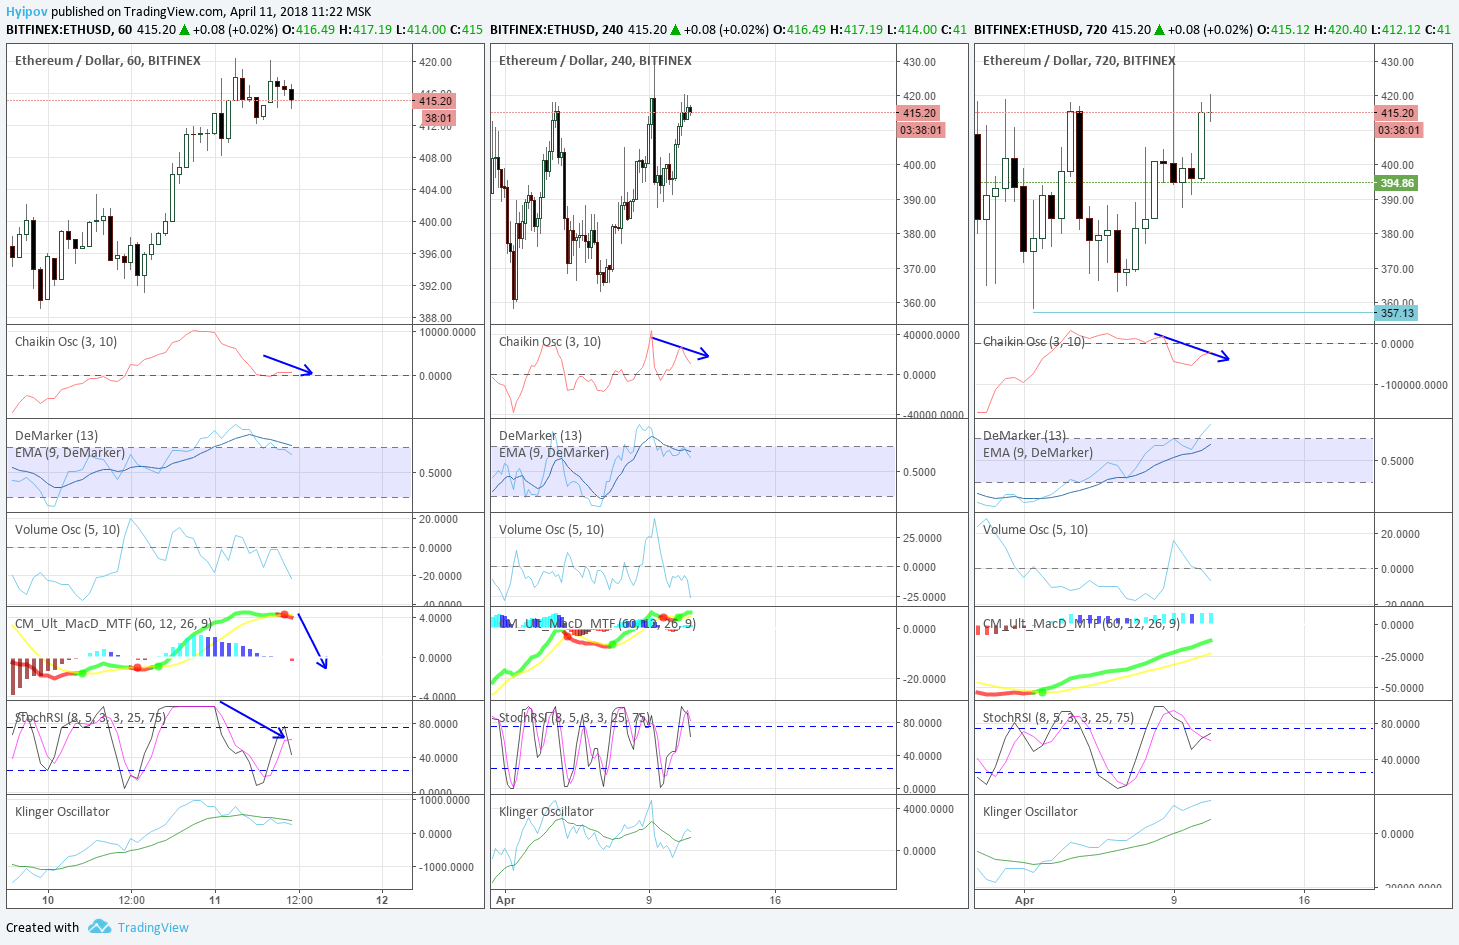
Task: Click Klinger Oscillator label in 240 chart
Action: (546, 811)
